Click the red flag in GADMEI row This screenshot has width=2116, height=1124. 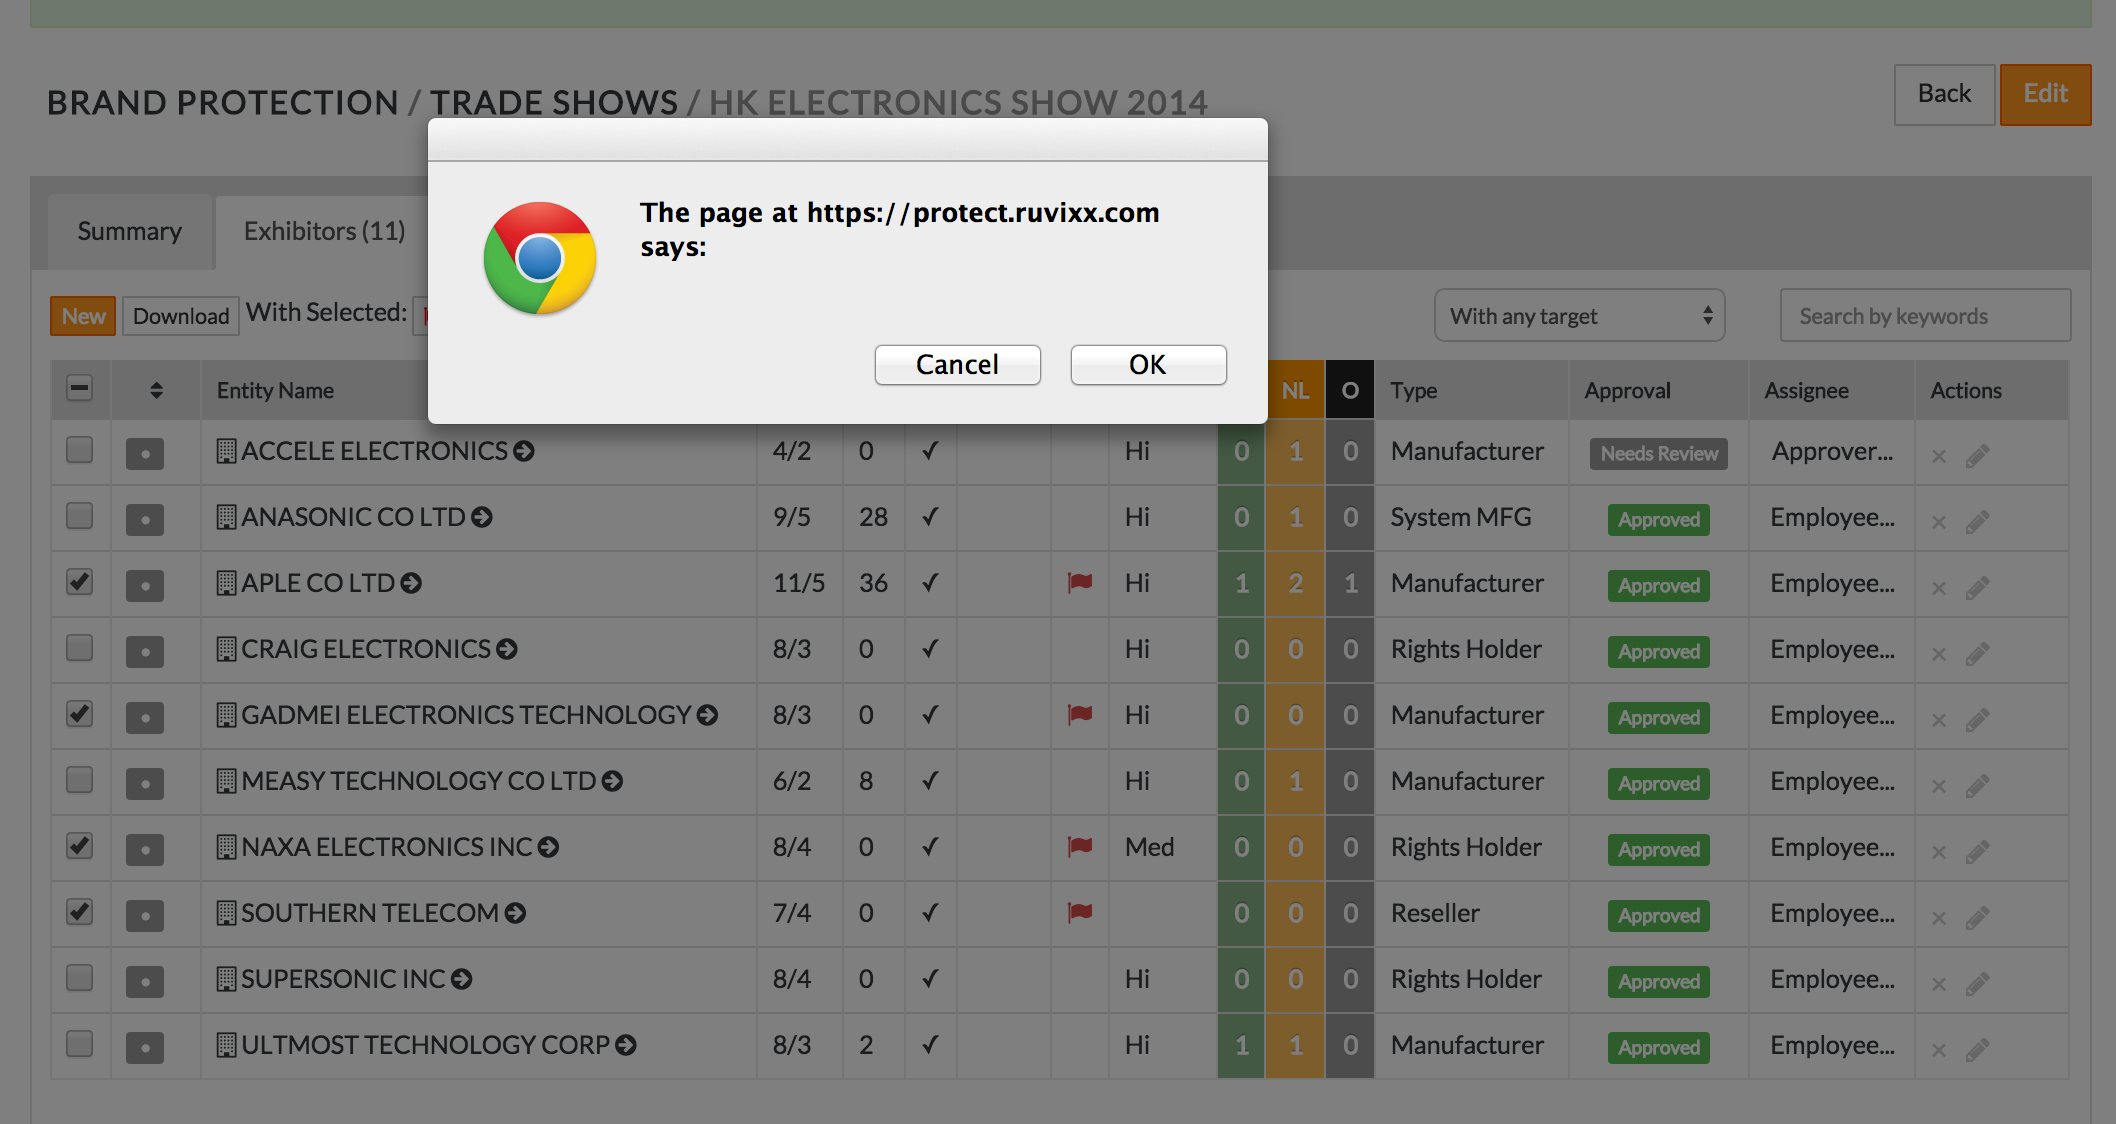click(1079, 714)
